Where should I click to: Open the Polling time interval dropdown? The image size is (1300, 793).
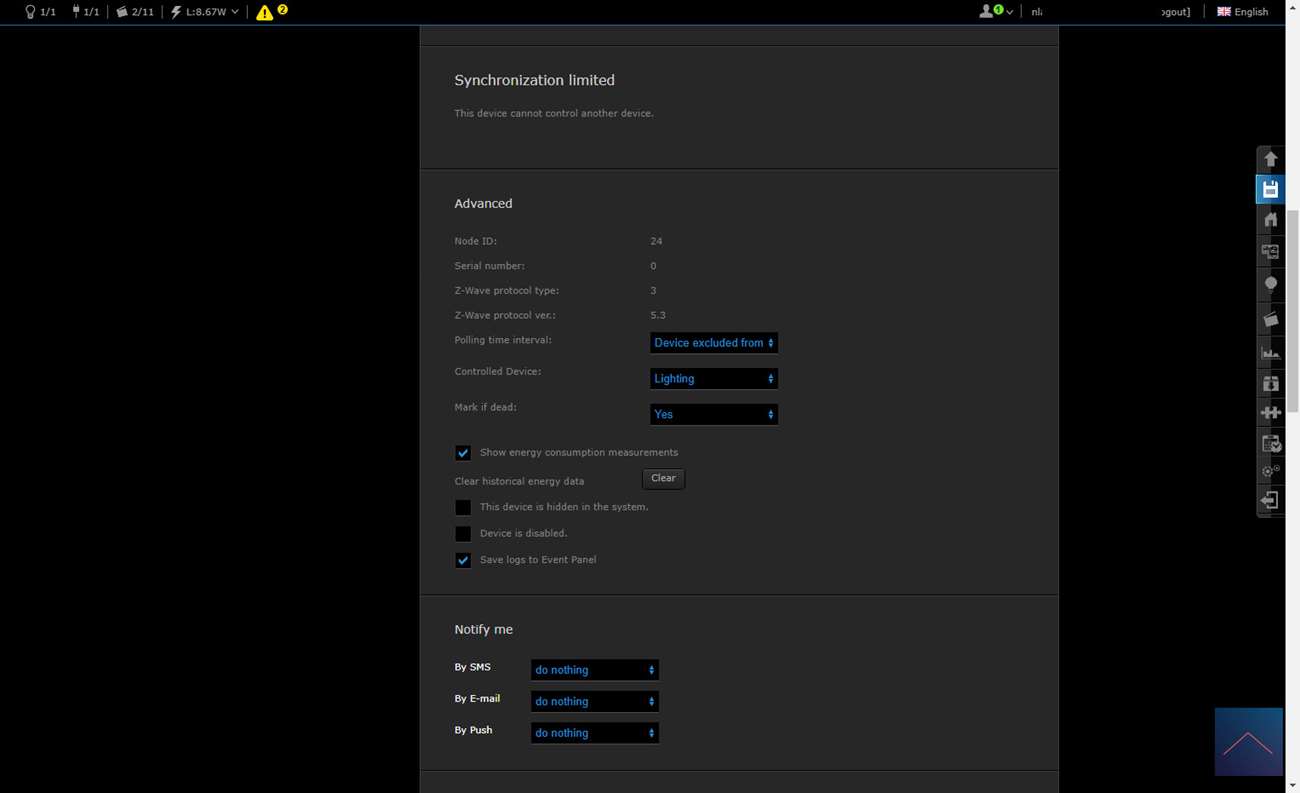713,343
